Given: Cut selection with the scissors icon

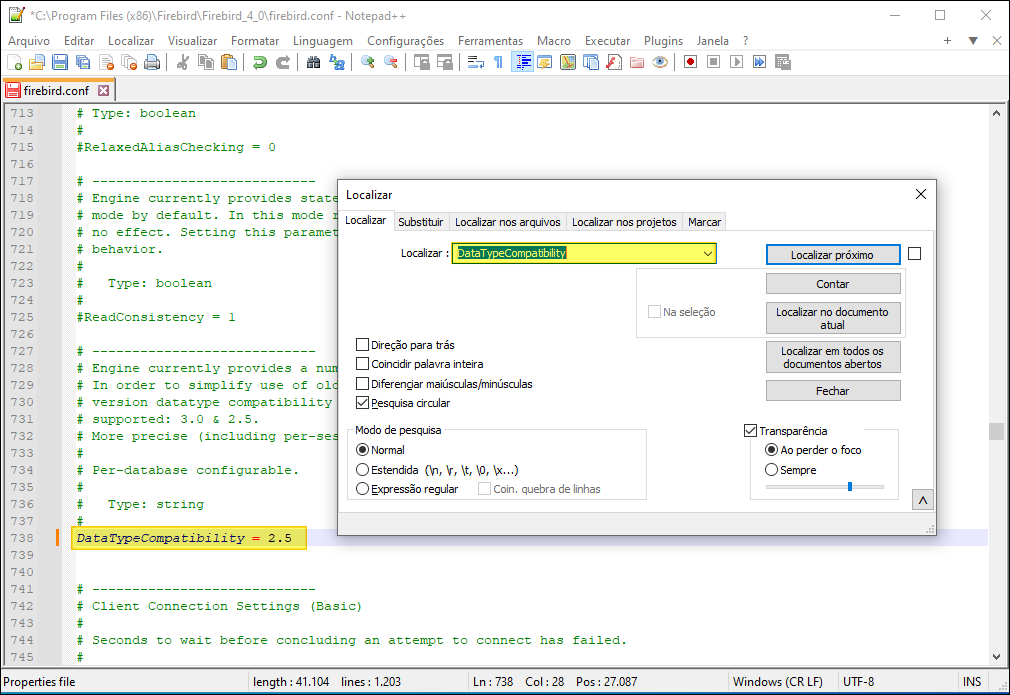Looking at the screenshot, I should pyautogui.click(x=183, y=62).
